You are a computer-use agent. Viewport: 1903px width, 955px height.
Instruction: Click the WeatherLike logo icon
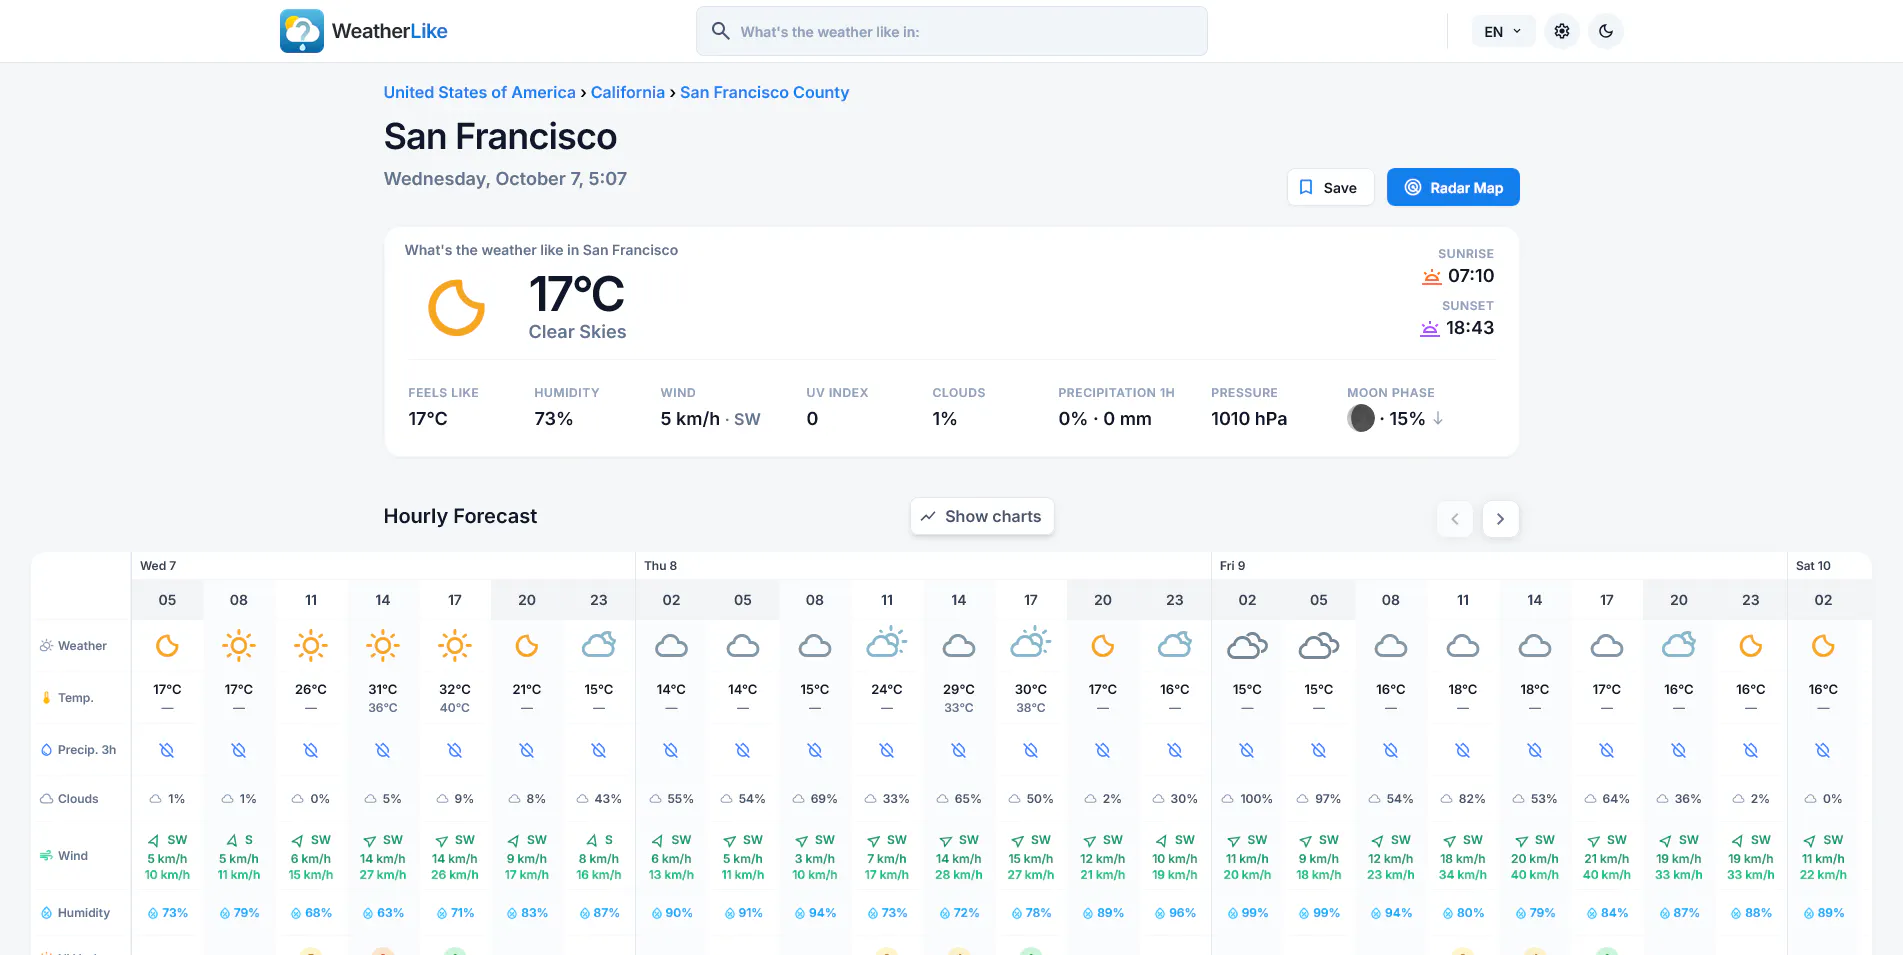(x=301, y=31)
